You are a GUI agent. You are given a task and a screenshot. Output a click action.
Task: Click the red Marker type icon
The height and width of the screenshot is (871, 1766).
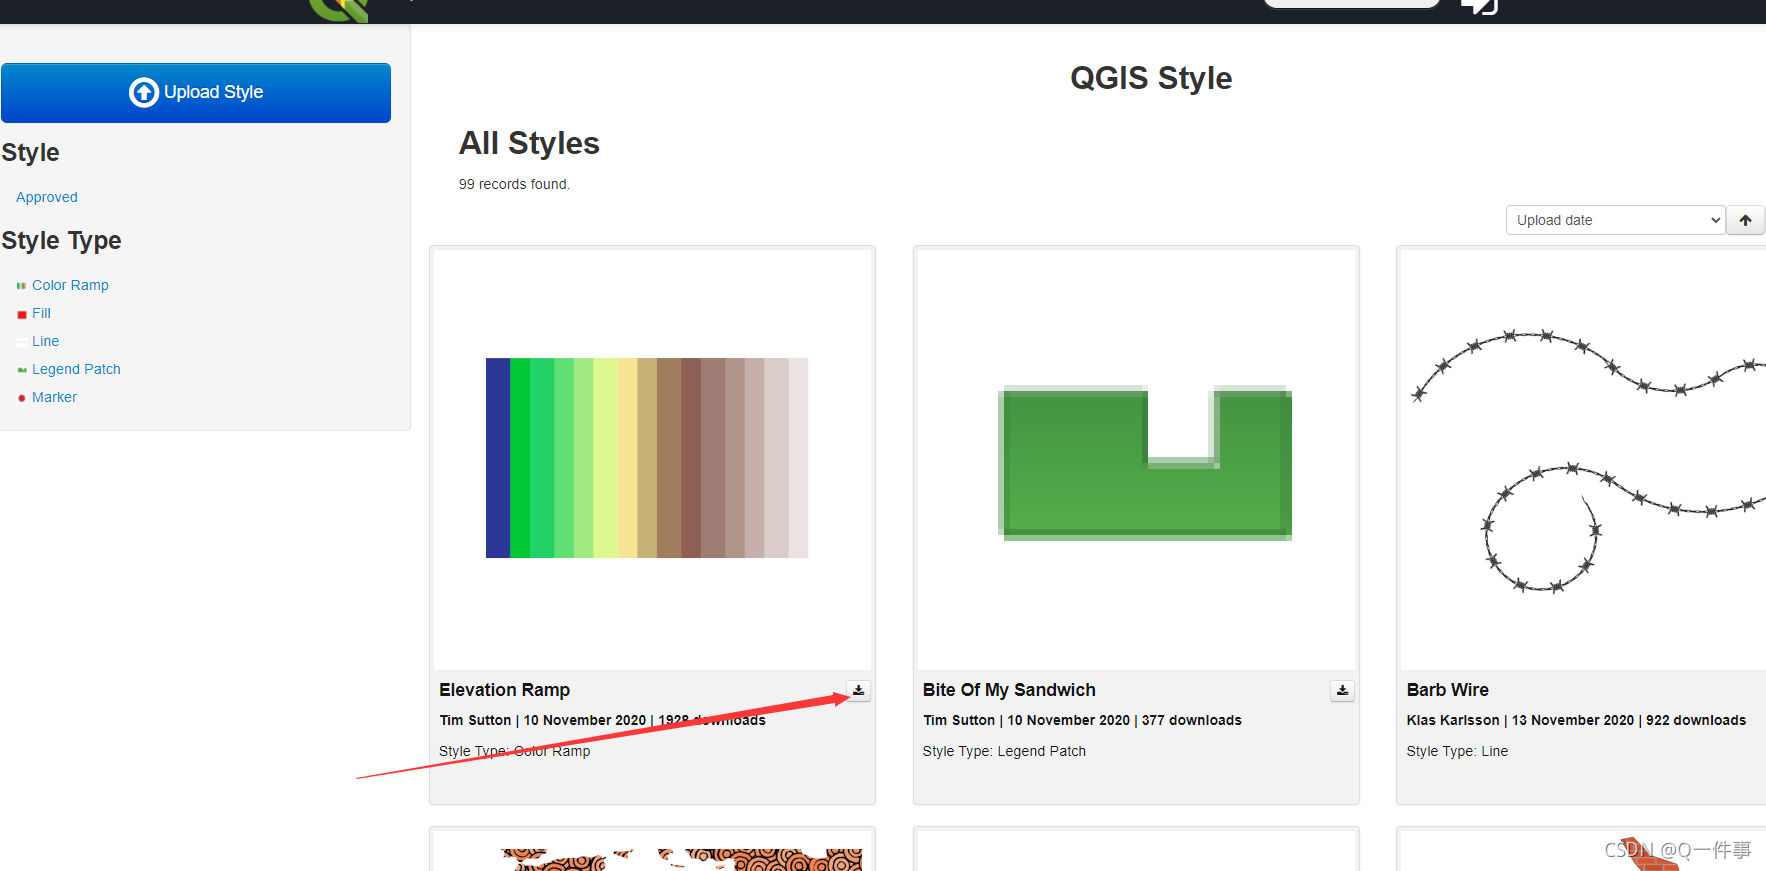[22, 398]
